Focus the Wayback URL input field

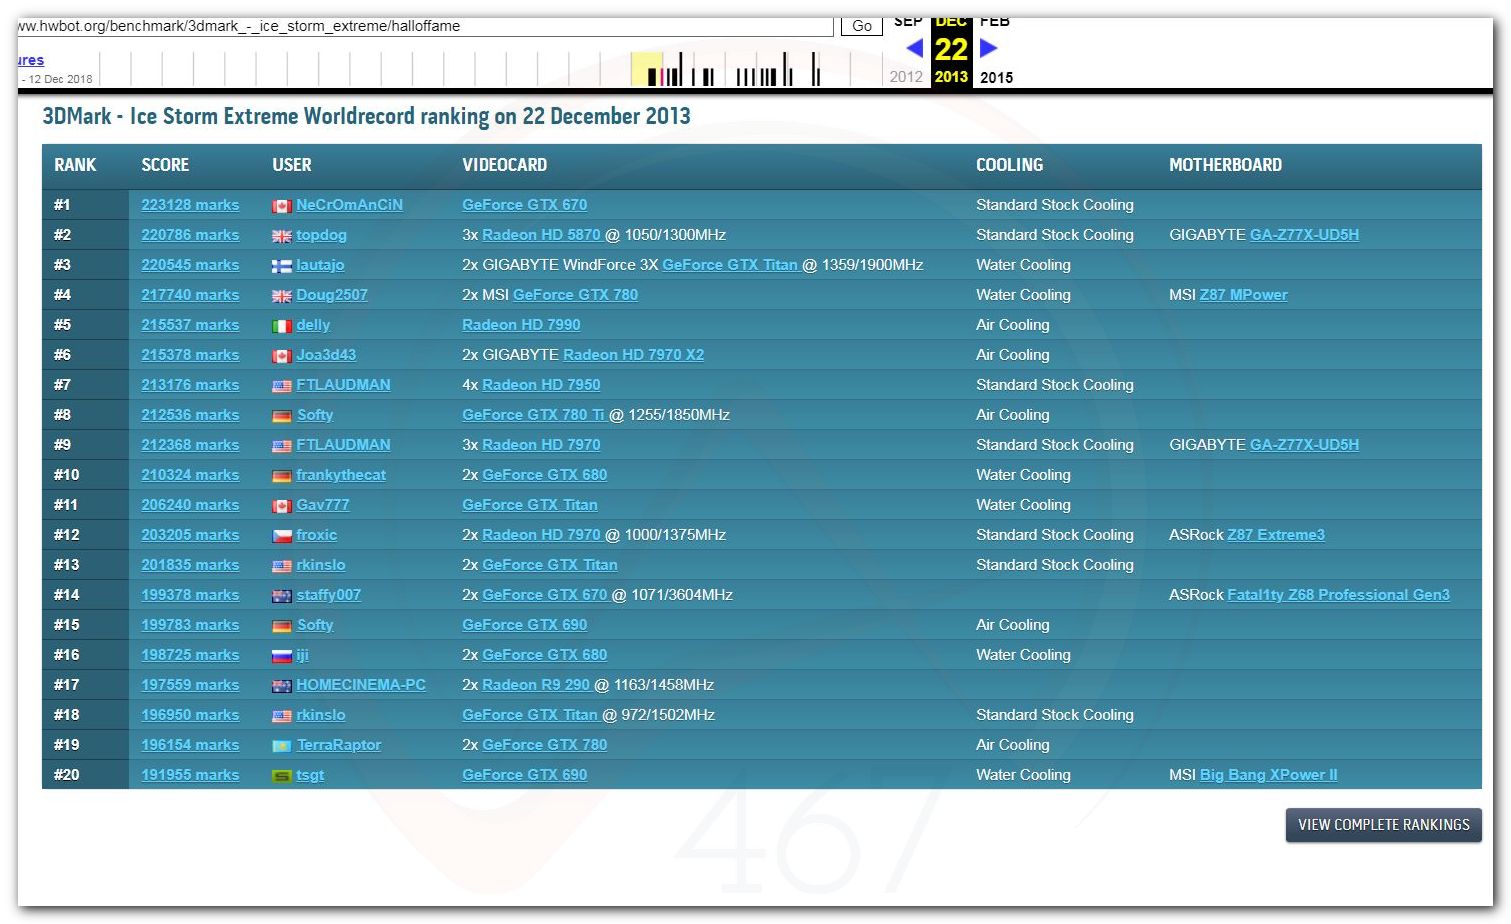tap(425, 26)
